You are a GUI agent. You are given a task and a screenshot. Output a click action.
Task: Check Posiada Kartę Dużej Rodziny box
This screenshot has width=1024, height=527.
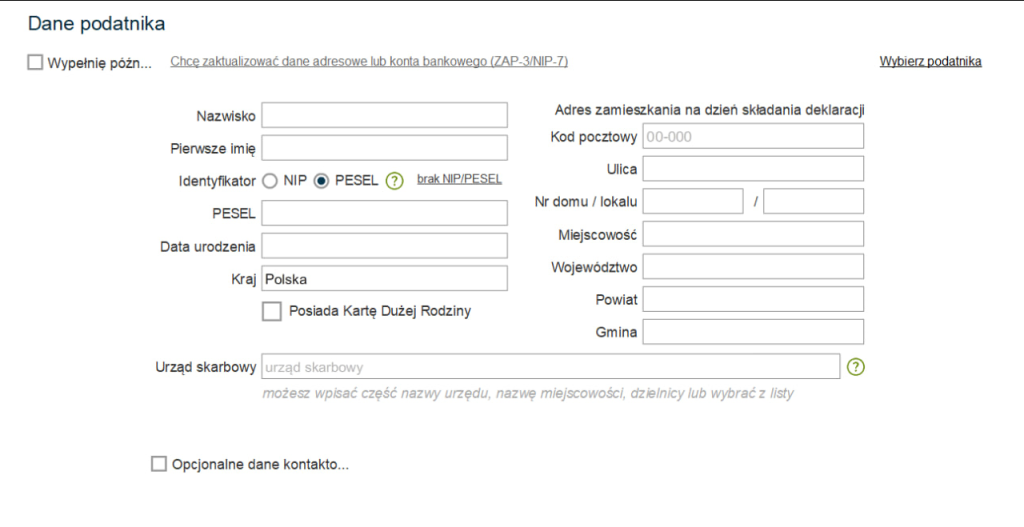[x=272, y=311]
